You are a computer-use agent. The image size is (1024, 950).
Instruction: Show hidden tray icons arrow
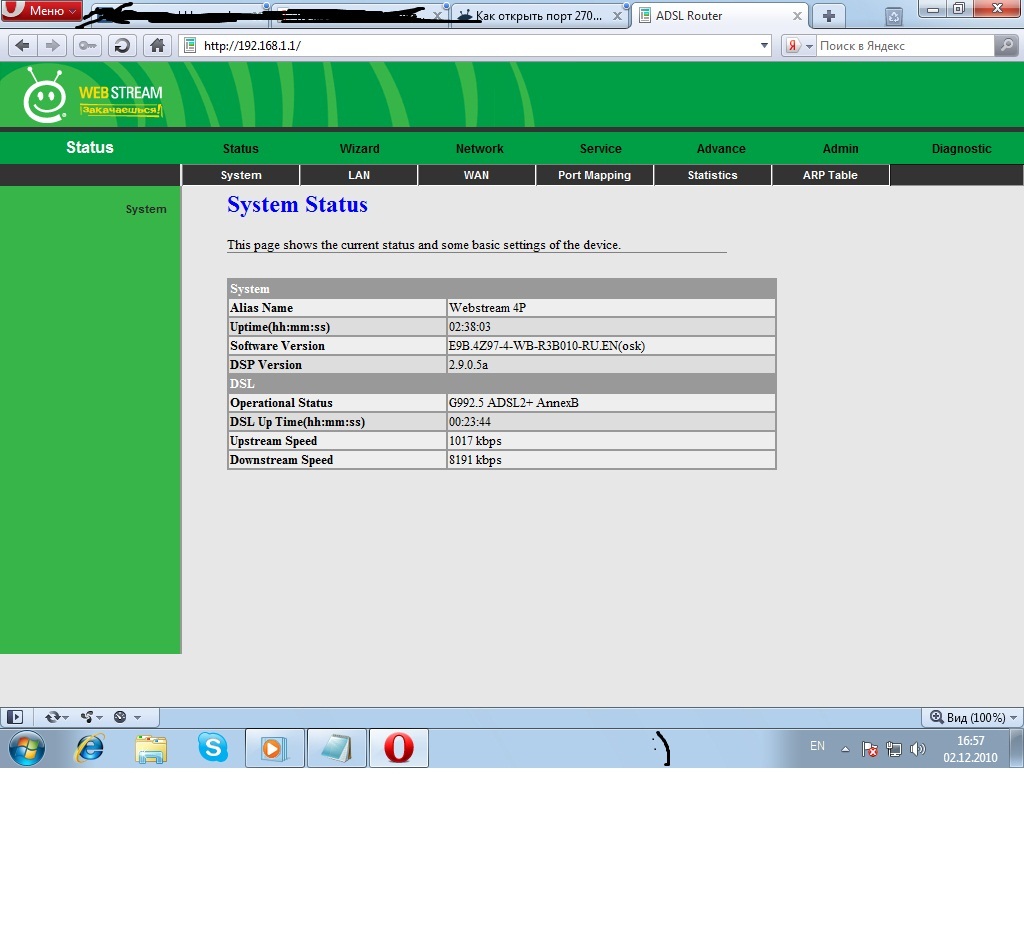845,749
